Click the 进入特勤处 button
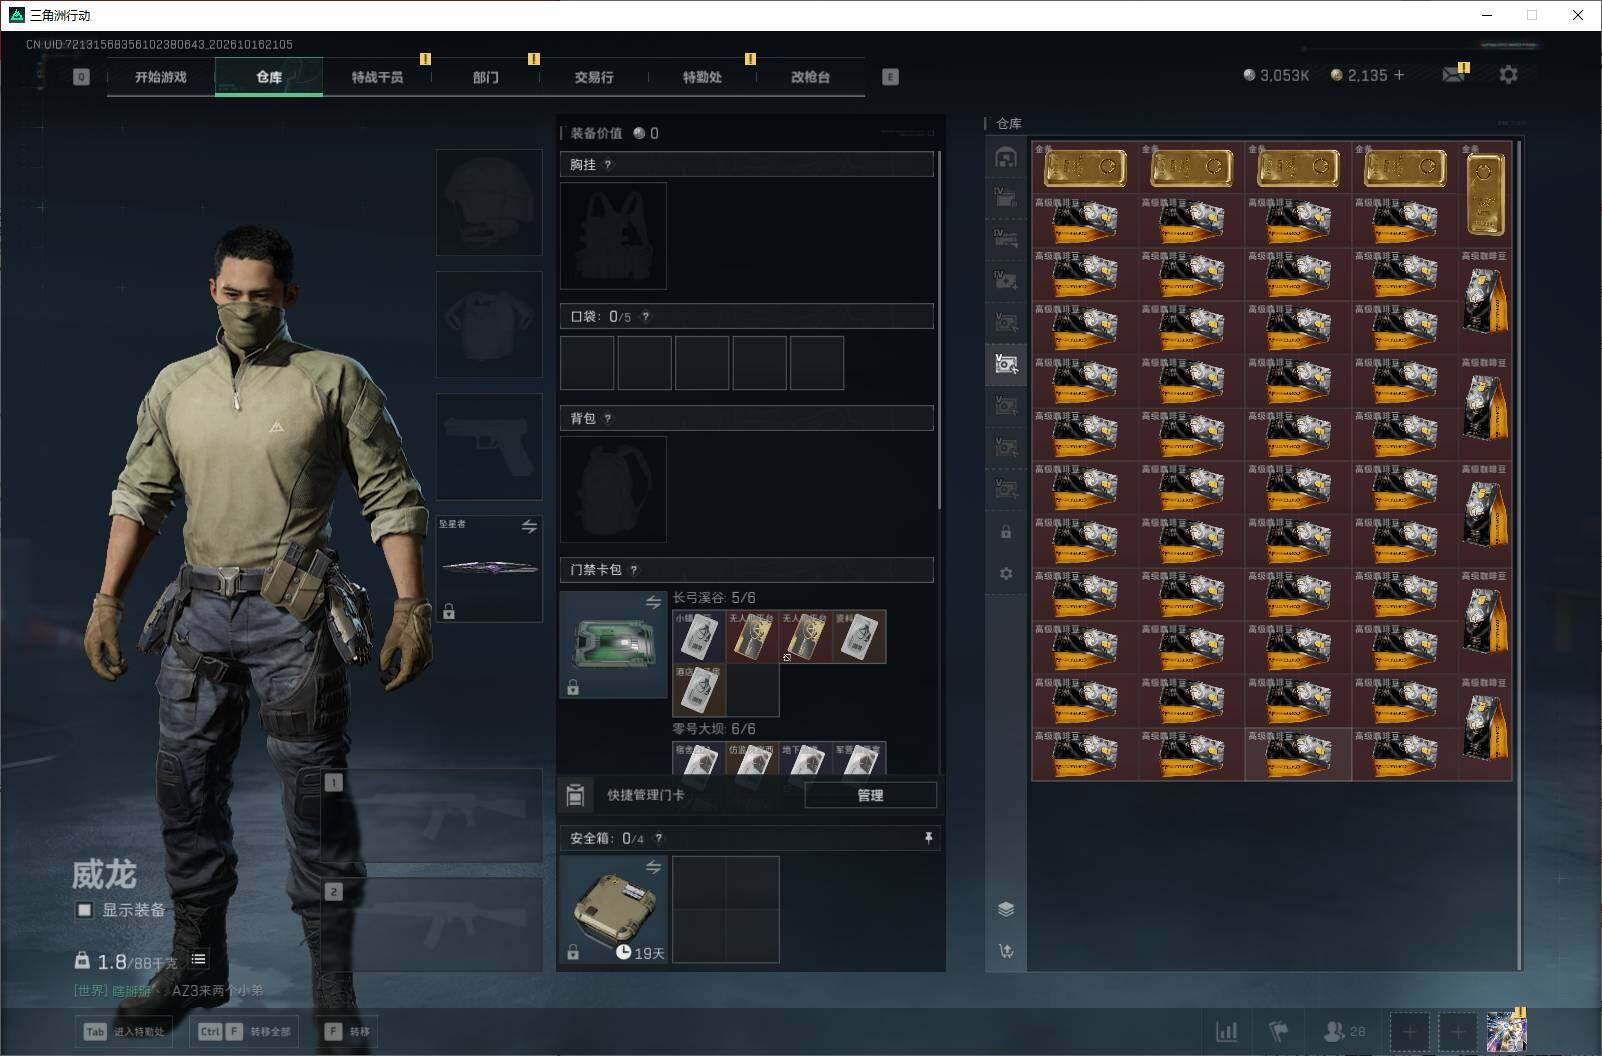 125,1031
